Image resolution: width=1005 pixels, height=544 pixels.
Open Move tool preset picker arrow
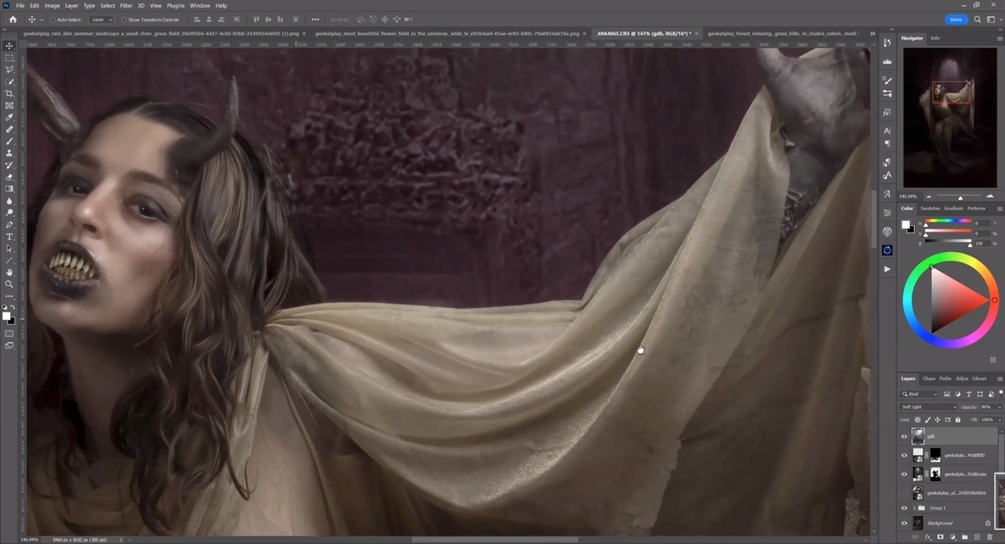[41, 20]
